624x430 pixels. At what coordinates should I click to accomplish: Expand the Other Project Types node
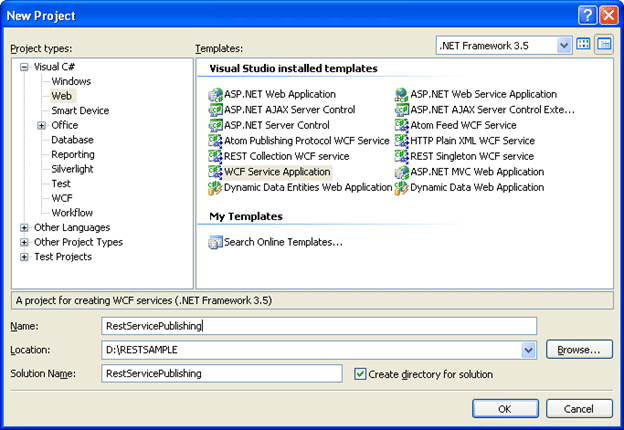[24, 242]
